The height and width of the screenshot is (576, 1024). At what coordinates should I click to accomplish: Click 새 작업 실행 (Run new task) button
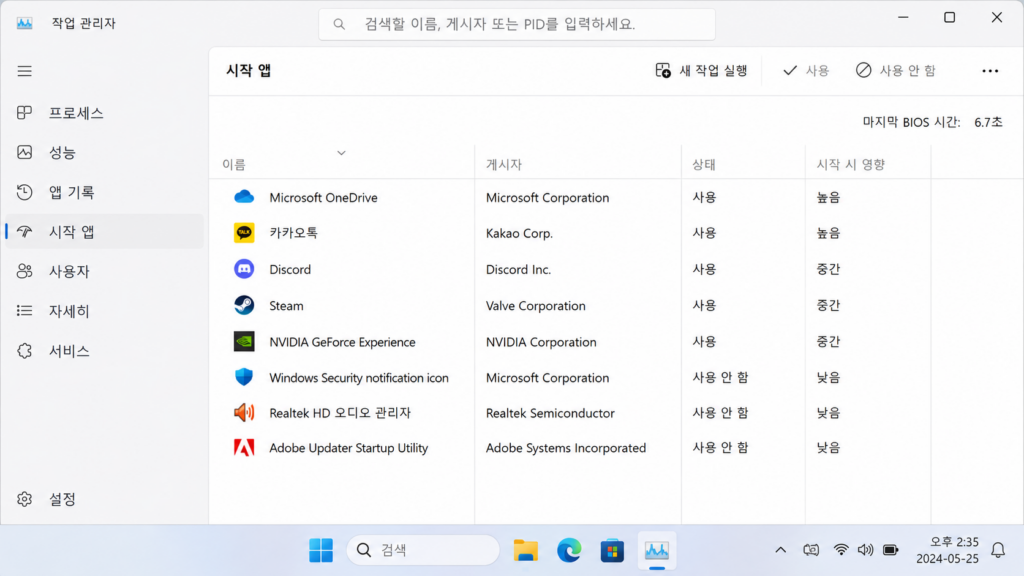[701, 71]
